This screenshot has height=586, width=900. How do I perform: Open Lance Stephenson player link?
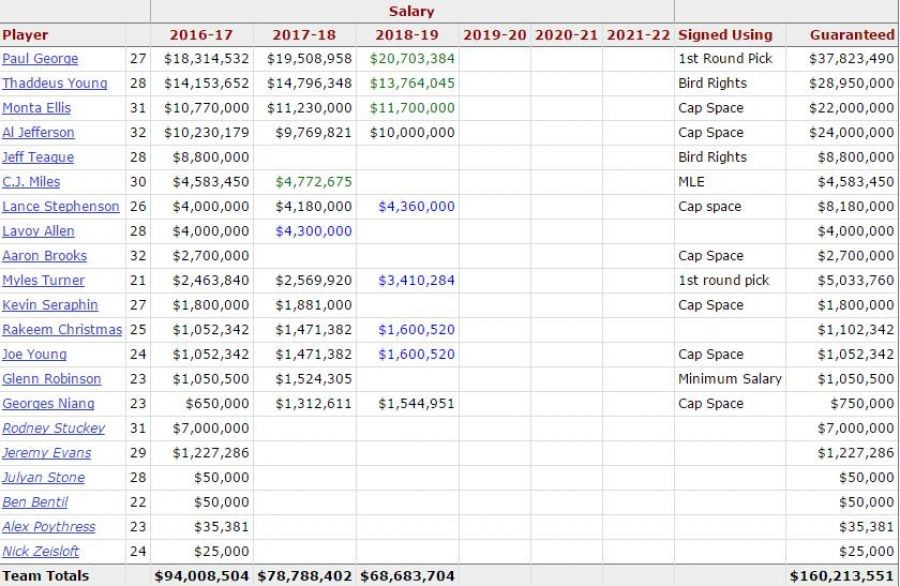[x=61, y=207]
